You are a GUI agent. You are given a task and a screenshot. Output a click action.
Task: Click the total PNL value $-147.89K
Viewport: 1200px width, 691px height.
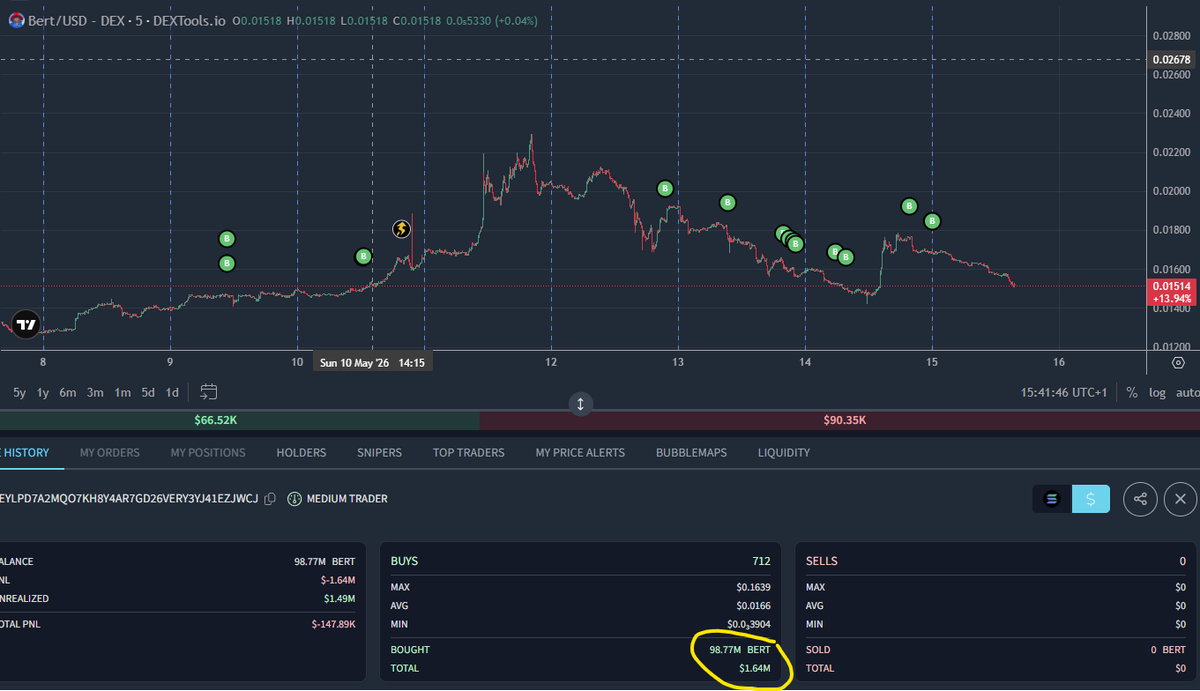(x=333, y=624)
